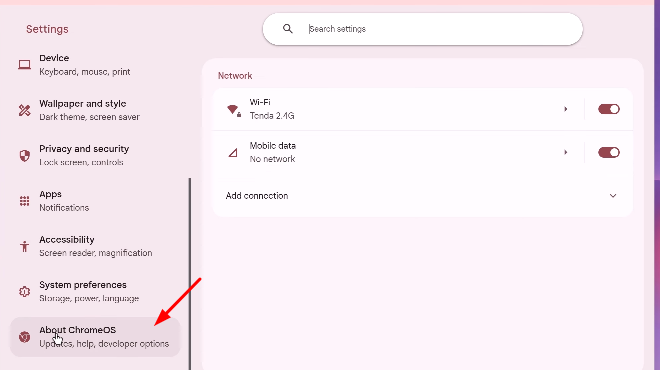Select System preferences in sidebar

[x=95, y=291]
